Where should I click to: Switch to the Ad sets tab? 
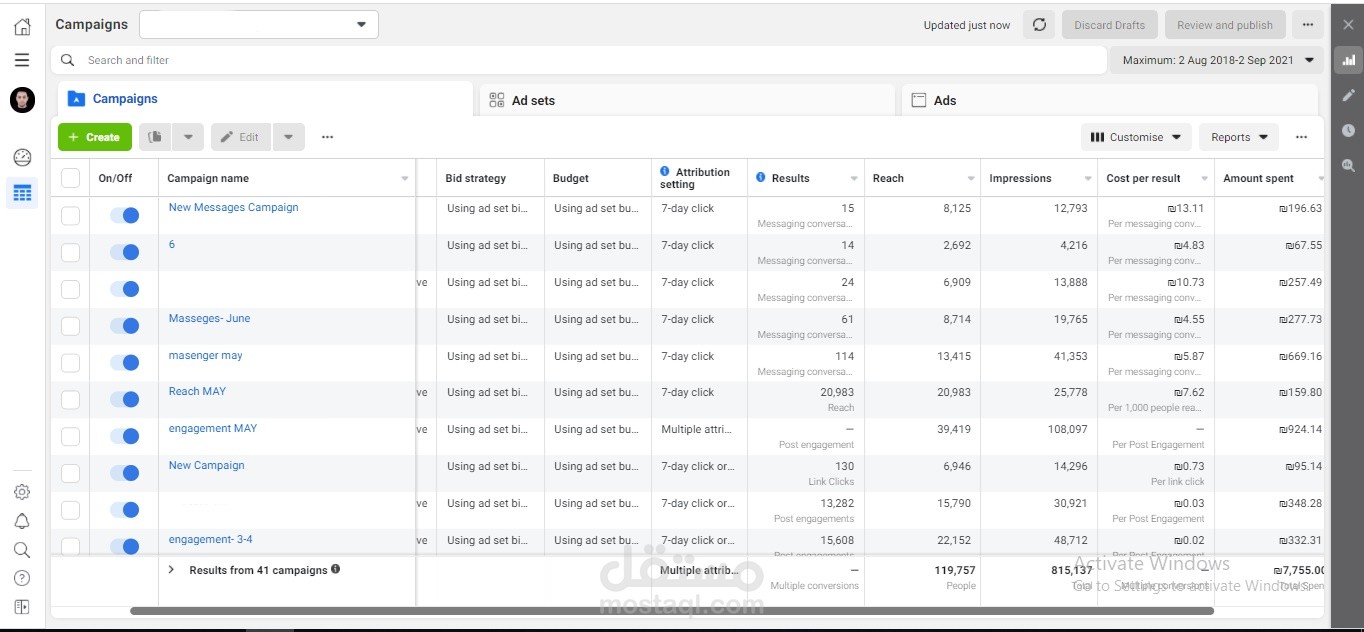pos(687,100)
